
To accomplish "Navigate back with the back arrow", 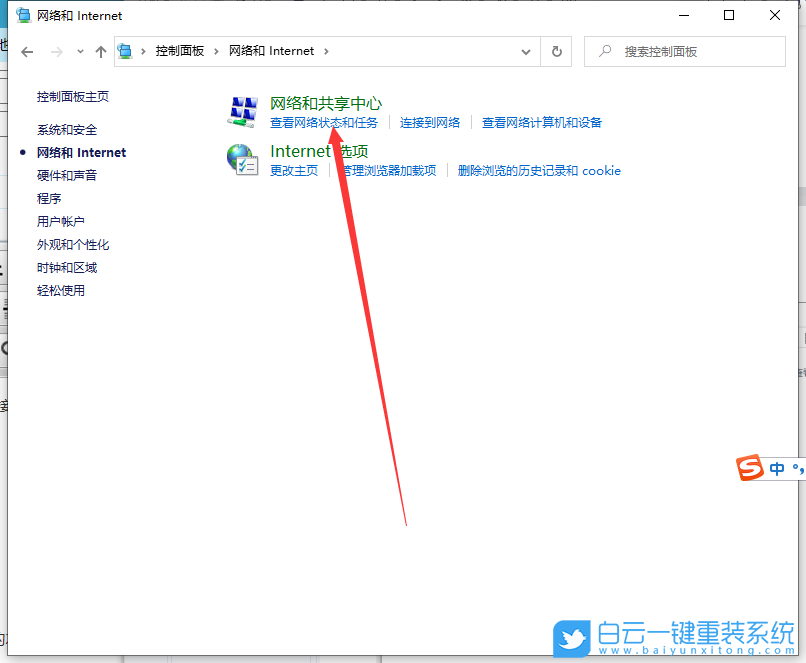I will [27, 51].
